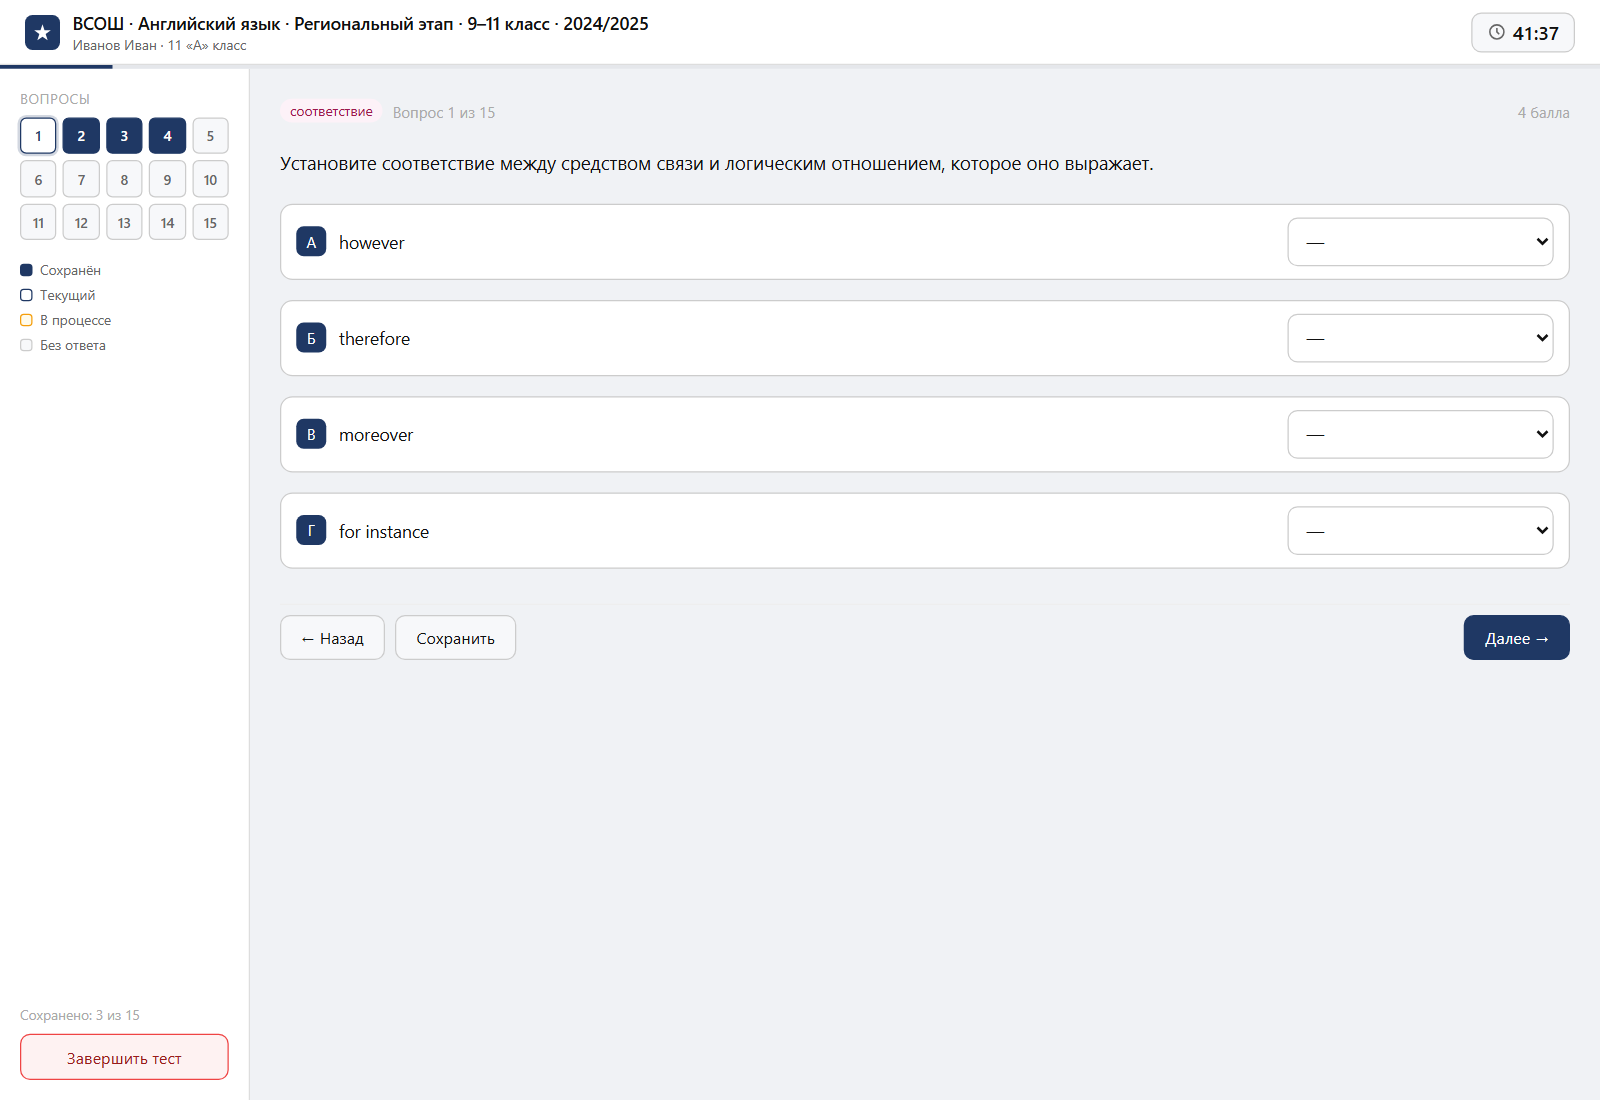Click the letter В badge beside moreover
The width and height of the screenshot is (1600, 1100).
(311, 434)
